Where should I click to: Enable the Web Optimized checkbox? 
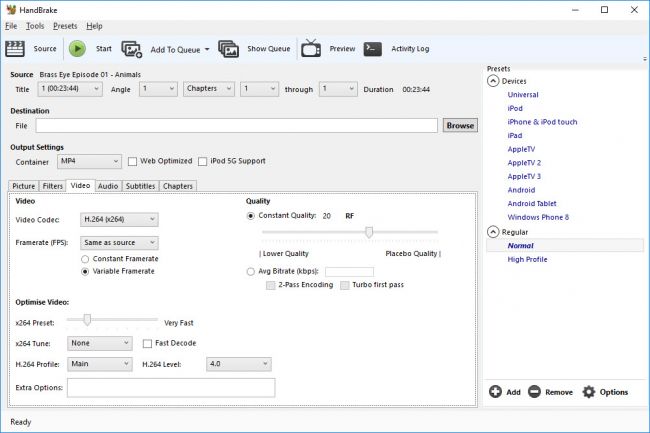pyautogui.click(x=132, y=161)
